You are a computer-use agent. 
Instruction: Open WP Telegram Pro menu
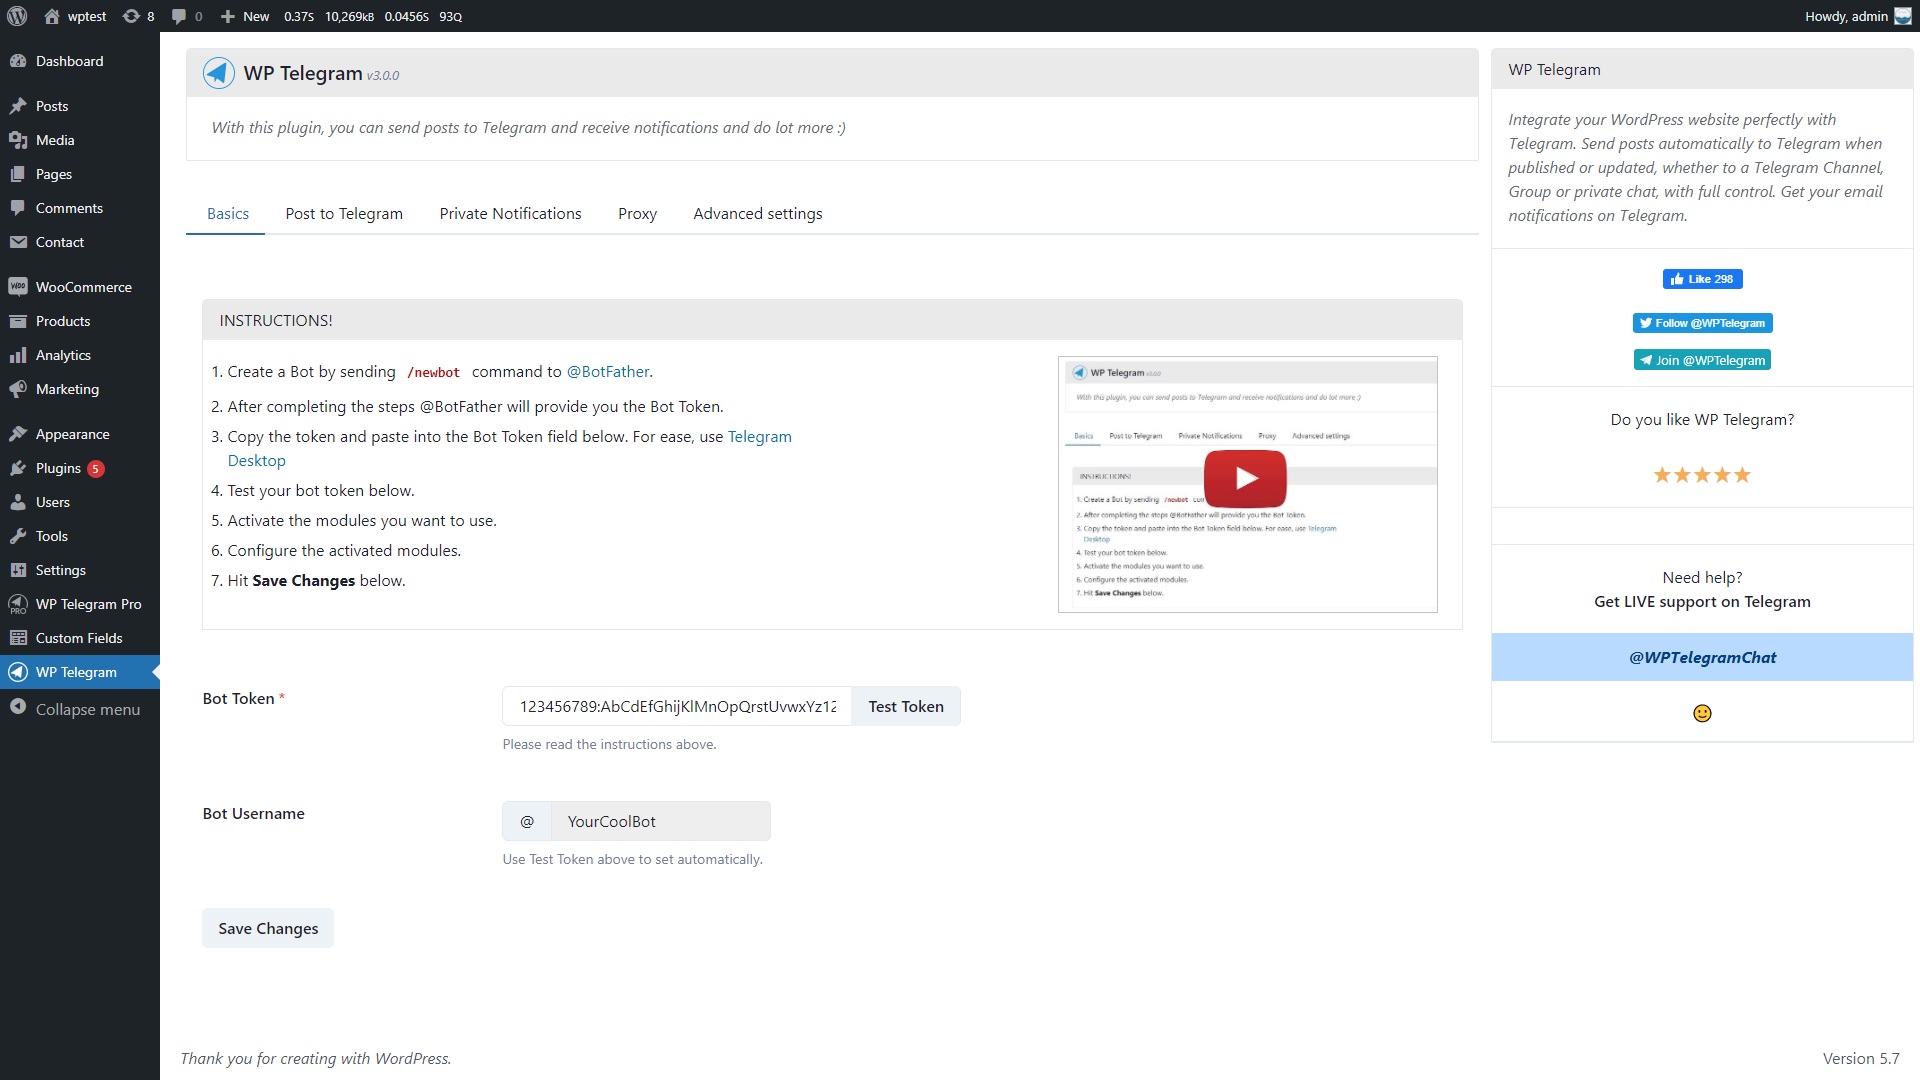click(x=80, y=604)
